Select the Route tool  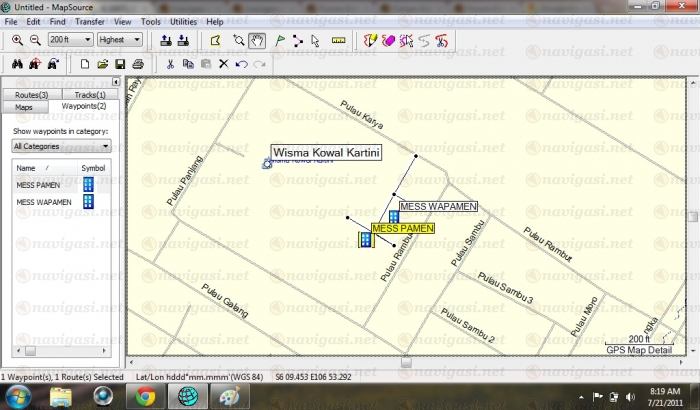tap(297, 40)
